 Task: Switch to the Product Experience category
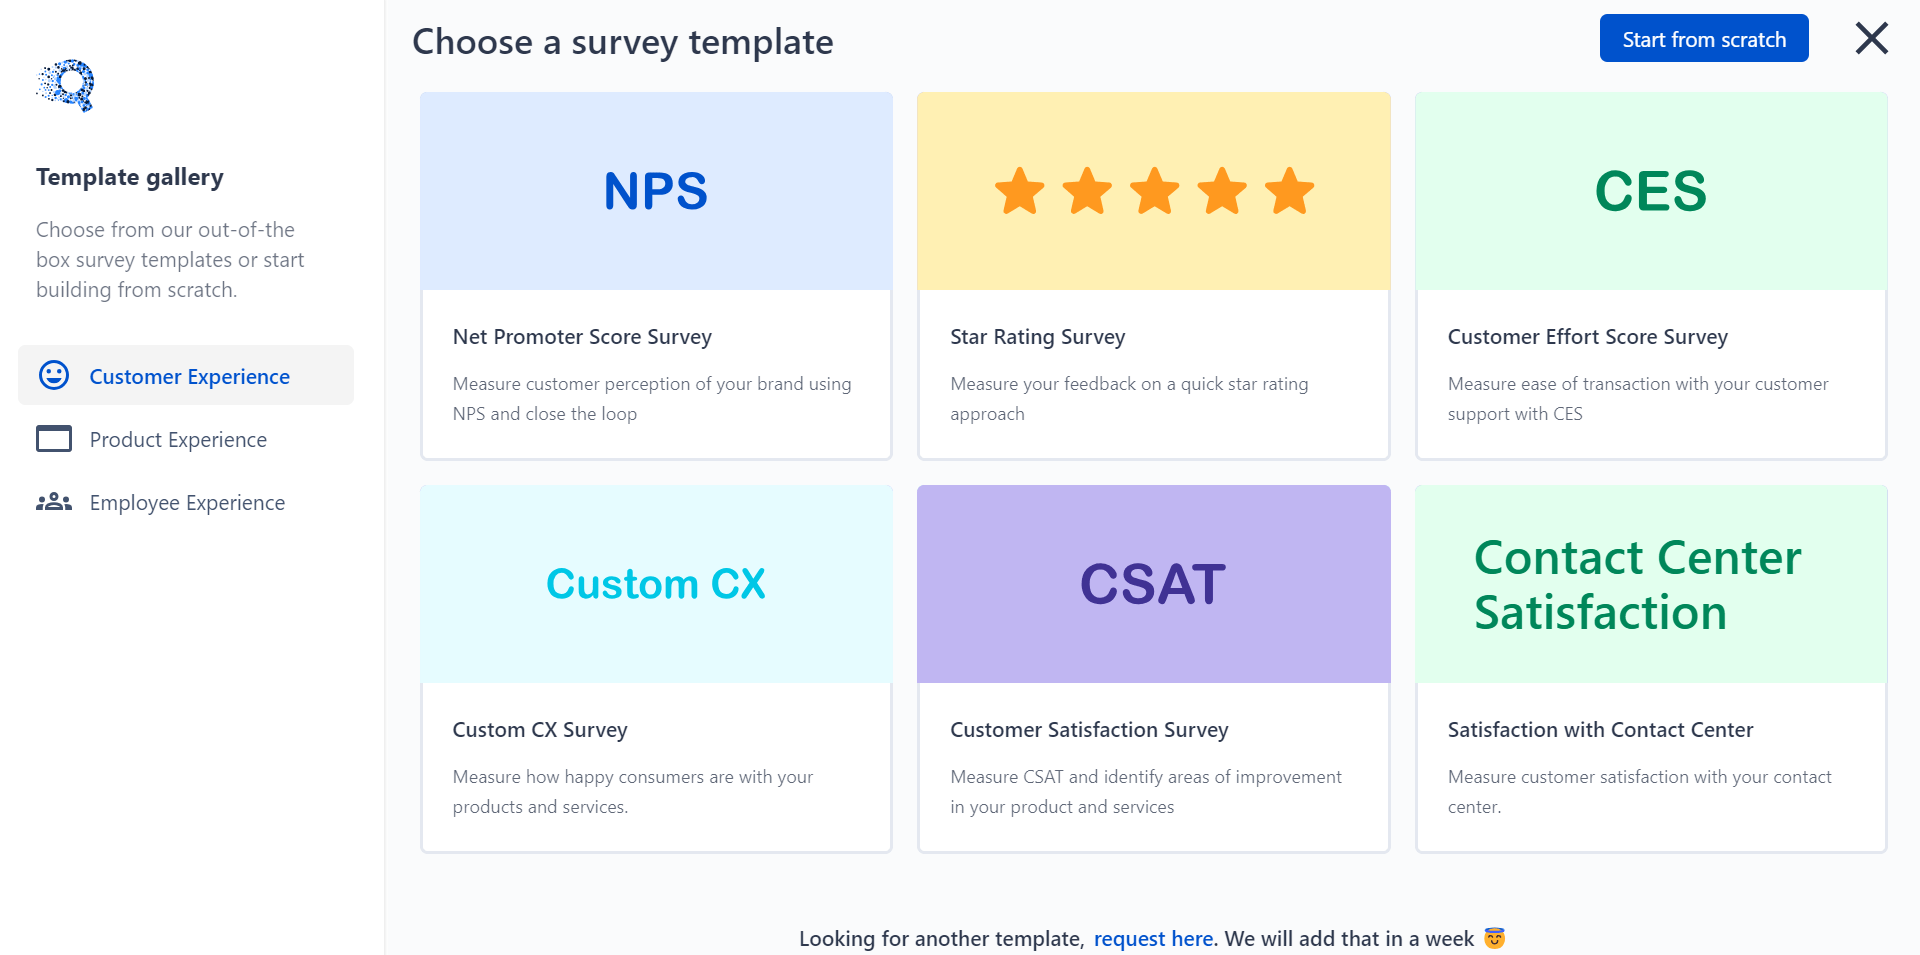coord(177,439)
